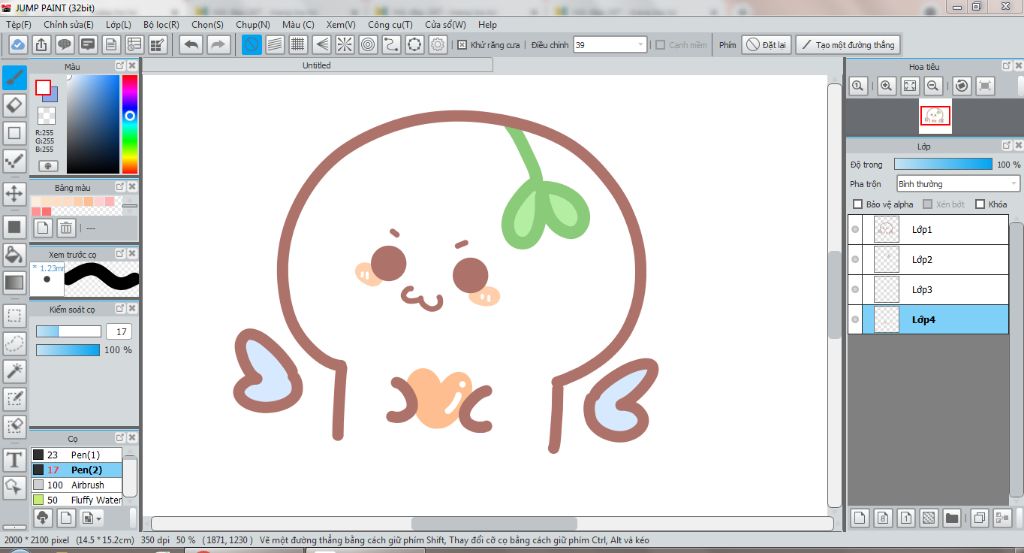Image resolution: width=1024 pixels, height=553 pixels.
Task: Click the Redo arrow
Action: point(219,44)
